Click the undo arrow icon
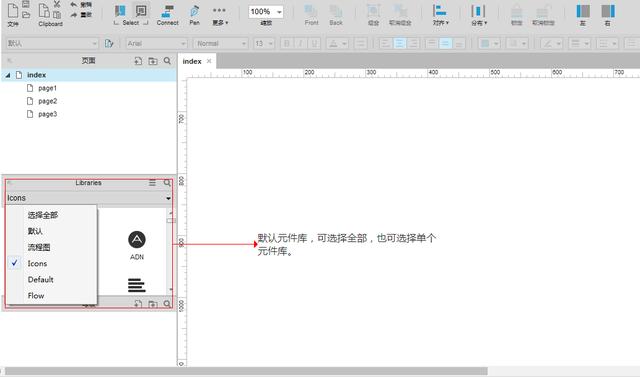Screen dimensions: 640x377 tap(73, 4)
